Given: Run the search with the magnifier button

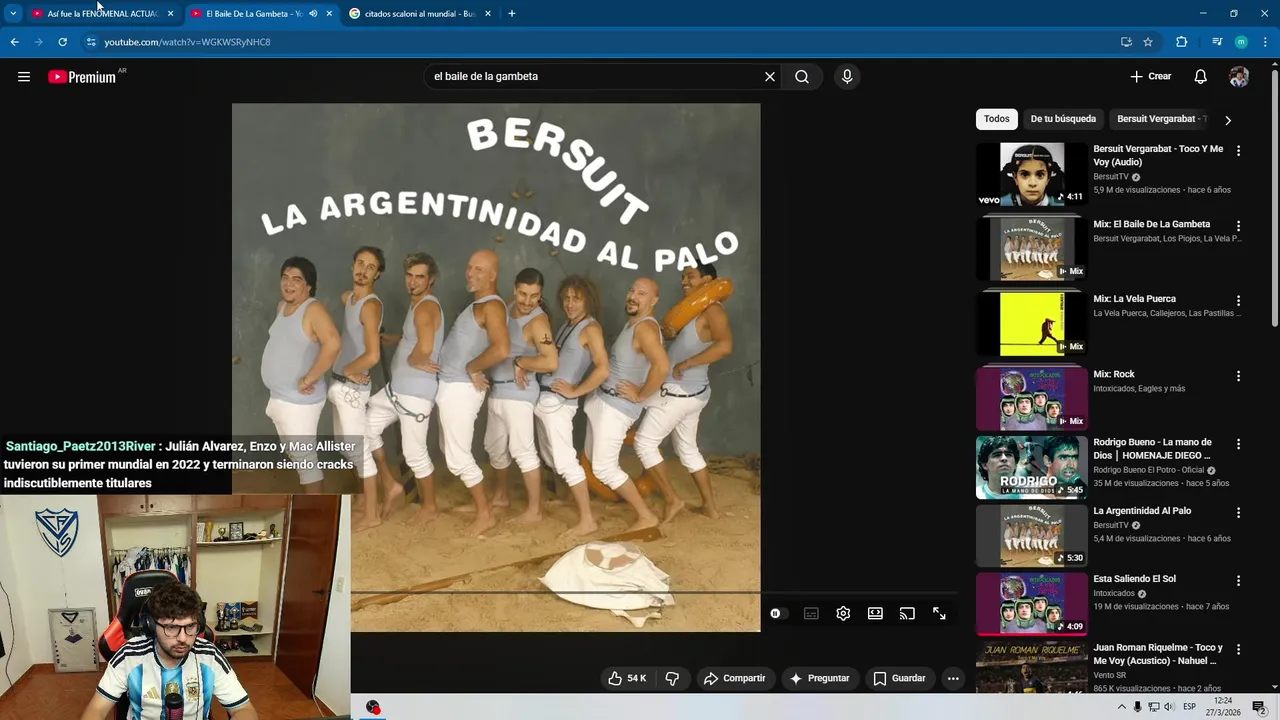Looking at the screenshot, I should tap(802, 77).
